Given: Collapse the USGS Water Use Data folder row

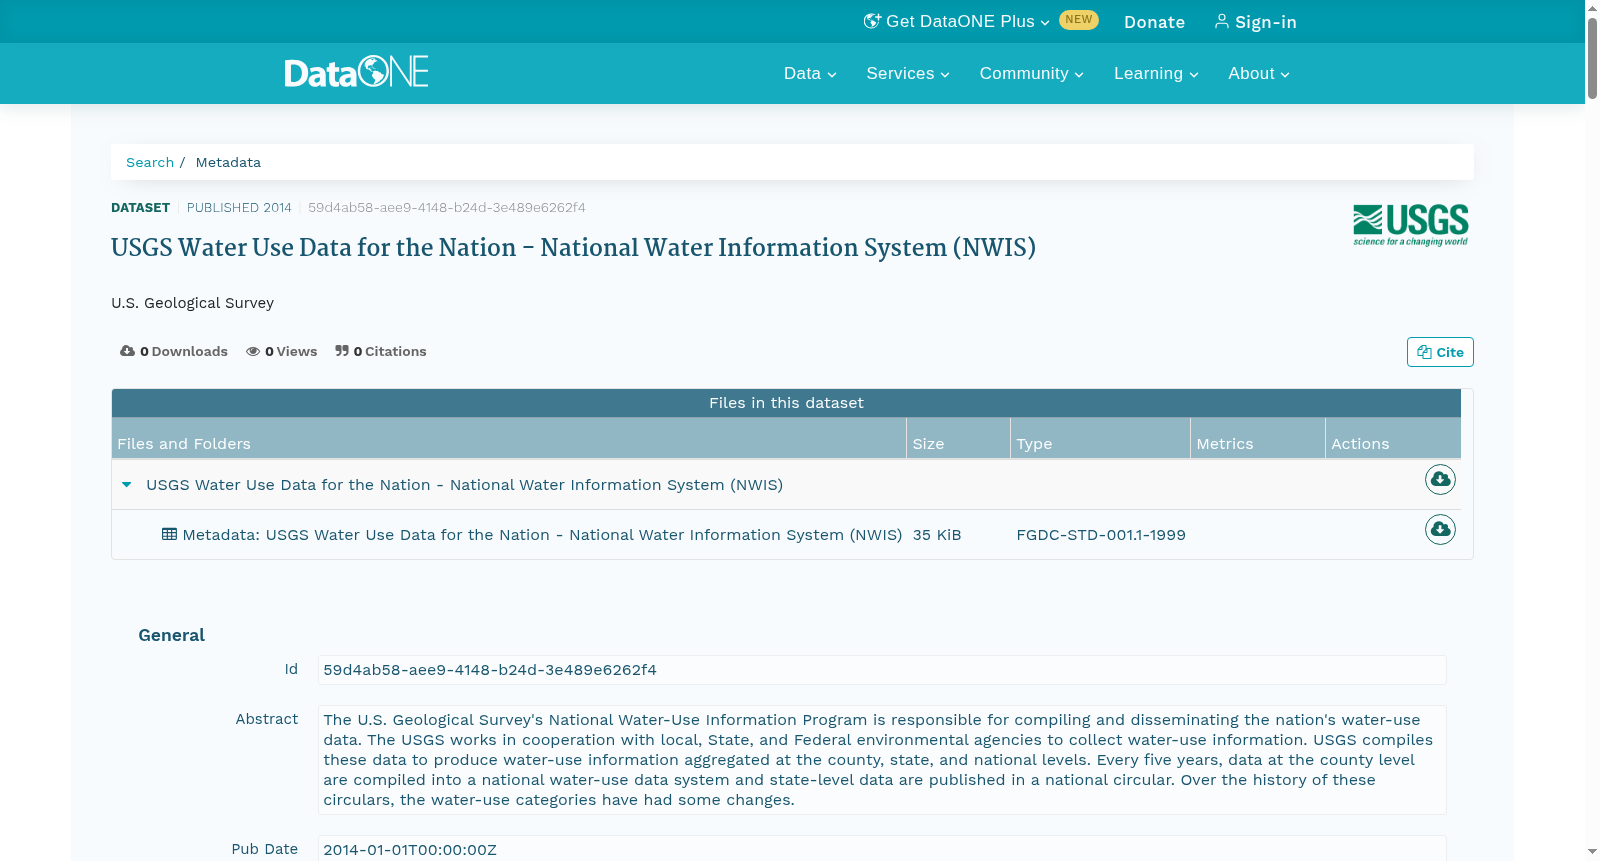Looking at the screenshot, I should tap(126, 485).
